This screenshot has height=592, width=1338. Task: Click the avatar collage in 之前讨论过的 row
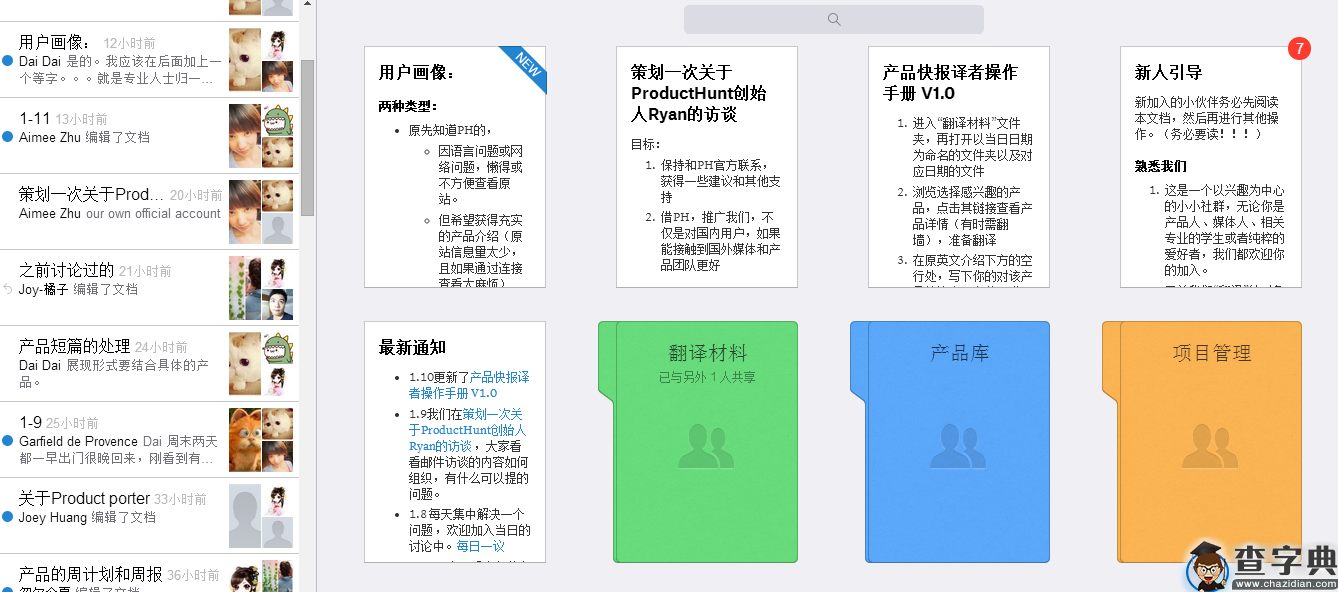click(261, 288)
